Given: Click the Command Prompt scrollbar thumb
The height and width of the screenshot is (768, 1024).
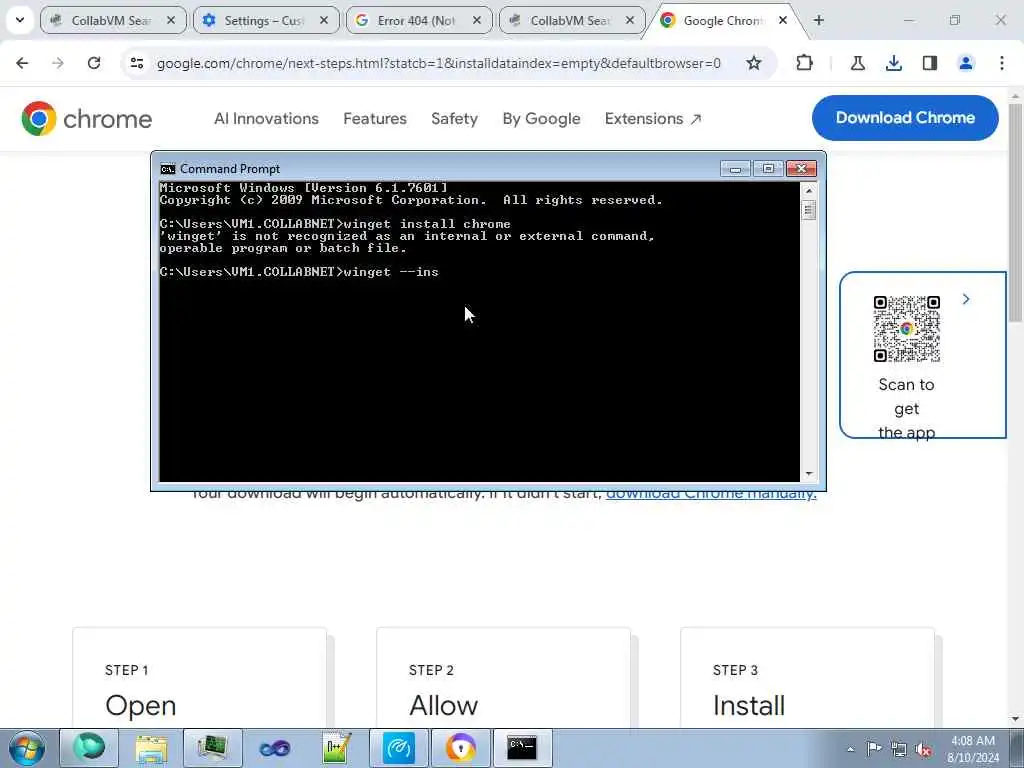Looking at the screenshot, I should coord(808,210).
